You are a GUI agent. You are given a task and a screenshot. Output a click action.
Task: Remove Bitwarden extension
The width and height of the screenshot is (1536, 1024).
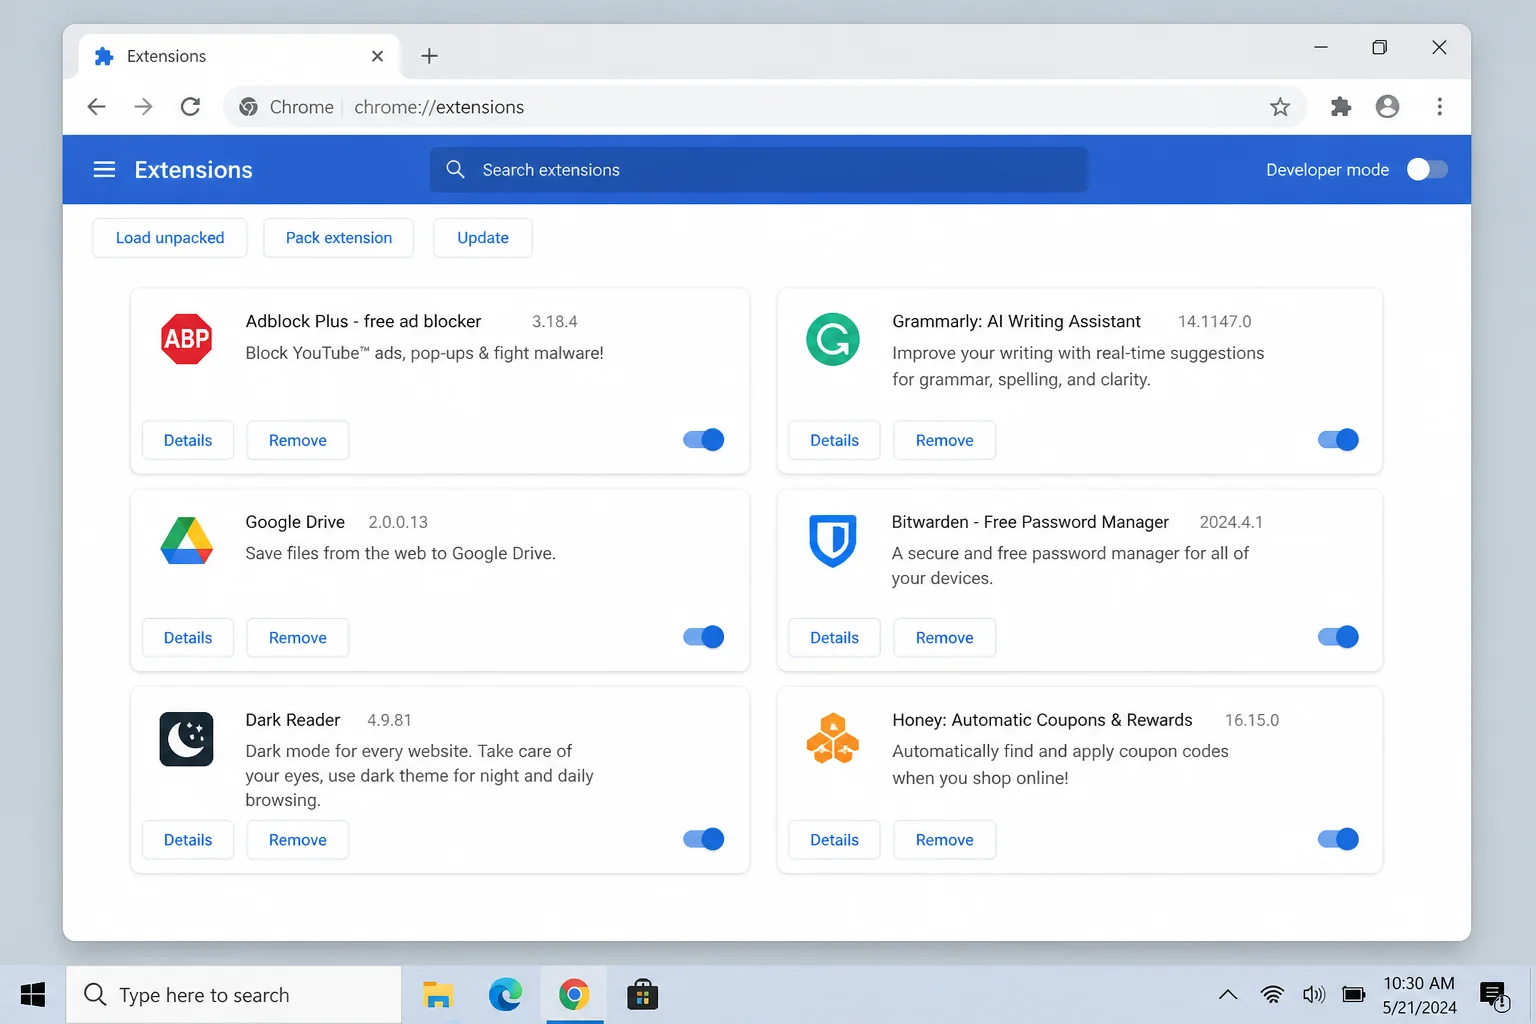tap(944, 638)
